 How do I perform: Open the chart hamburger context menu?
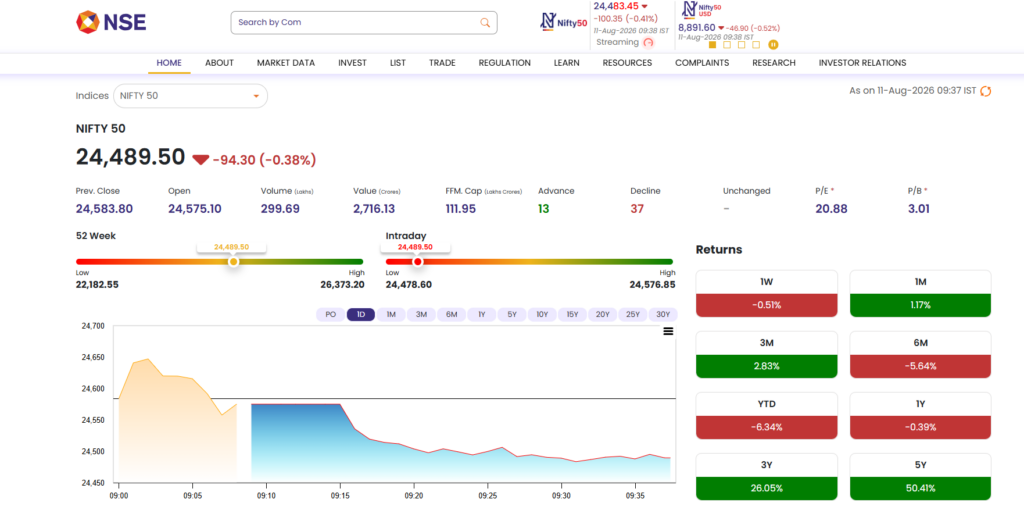[x=668, y=331]
